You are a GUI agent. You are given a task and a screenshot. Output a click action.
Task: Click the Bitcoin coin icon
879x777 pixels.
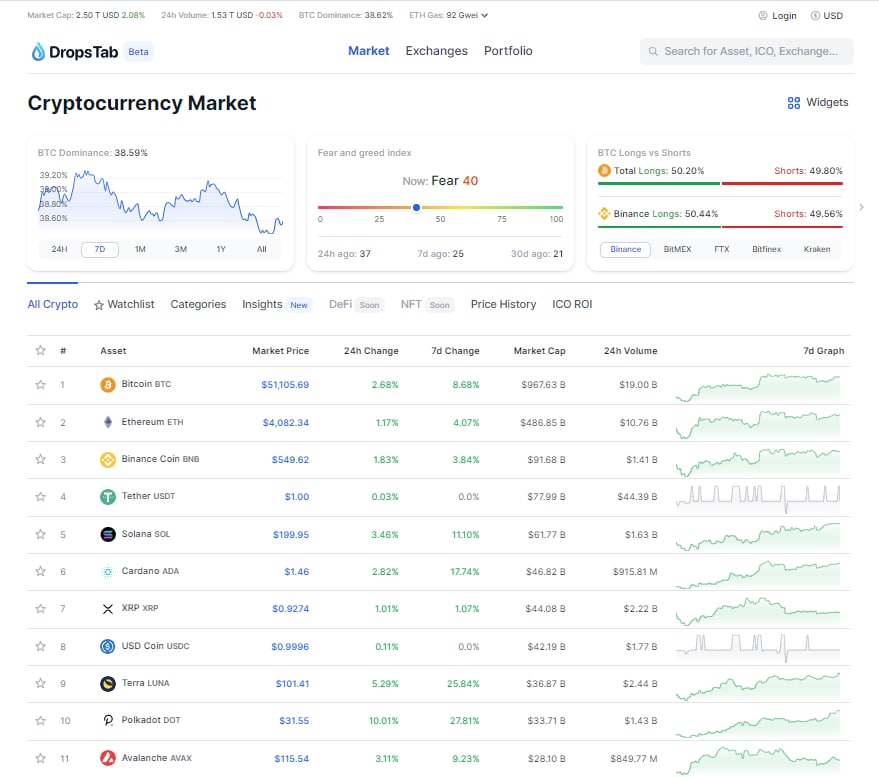[x=108, y=385]
